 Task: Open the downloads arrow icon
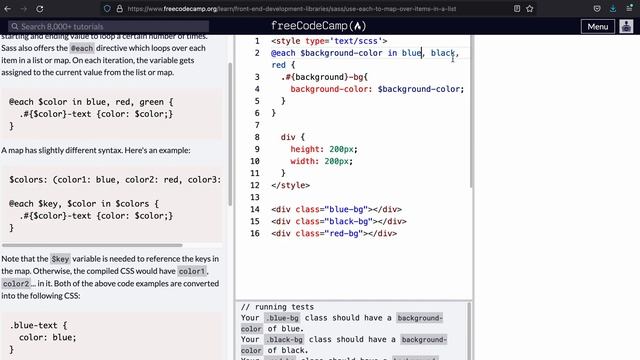pos(613,9)
